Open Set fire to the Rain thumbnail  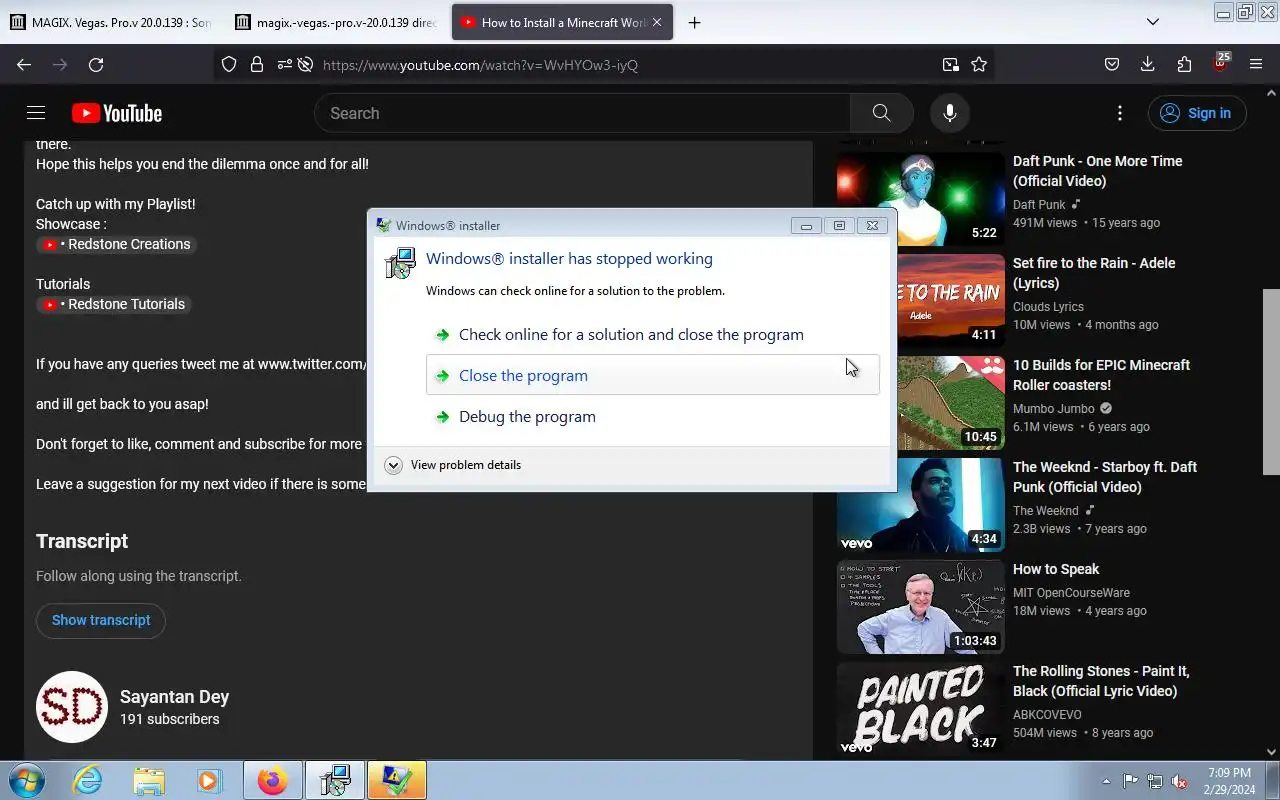click(x=921, y=299)
